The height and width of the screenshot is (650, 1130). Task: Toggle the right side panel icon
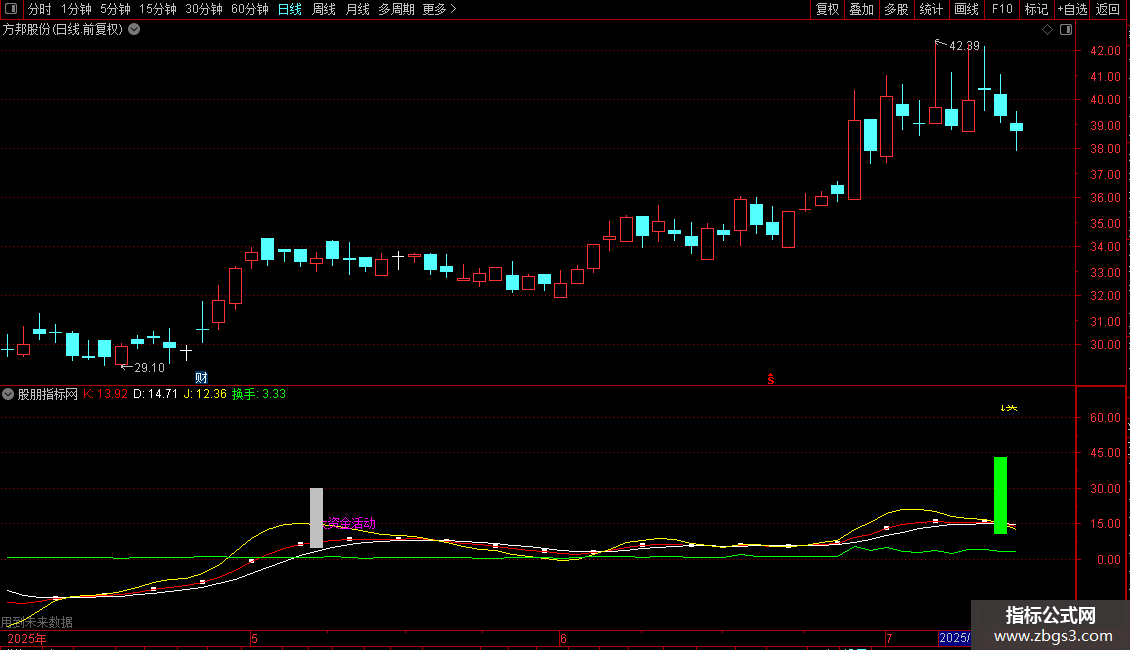(x=1066, y=30)
